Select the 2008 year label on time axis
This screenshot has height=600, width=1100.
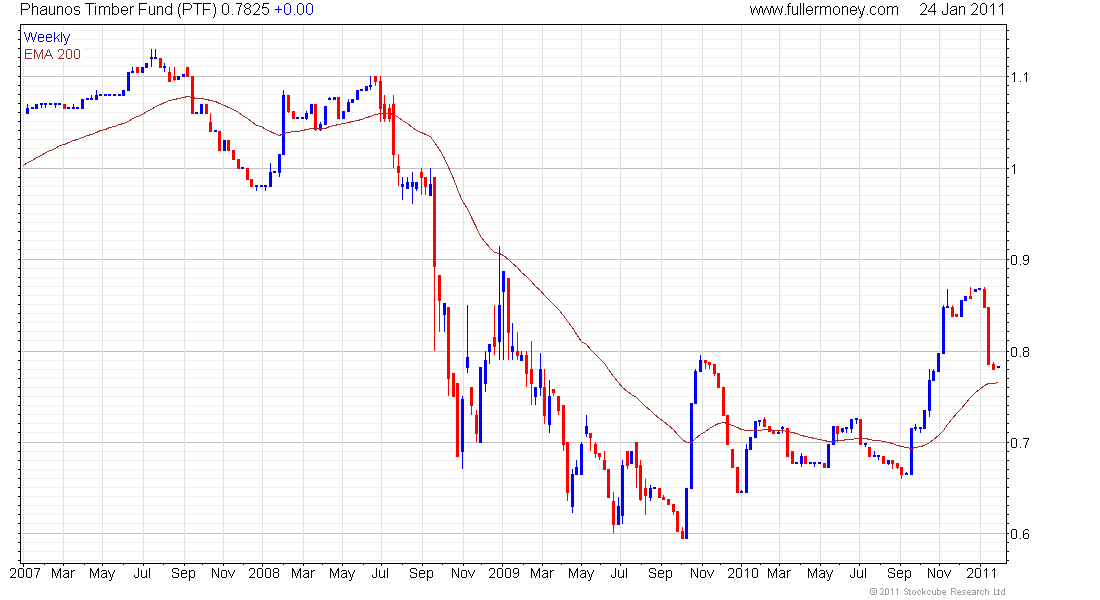click(264, 573)
